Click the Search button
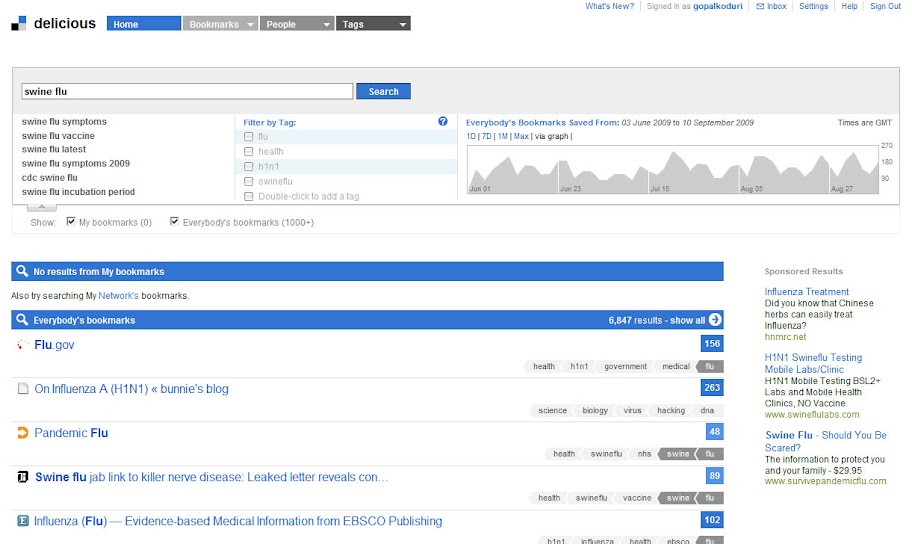Screen dimensions: 912x544 point(383,91)
